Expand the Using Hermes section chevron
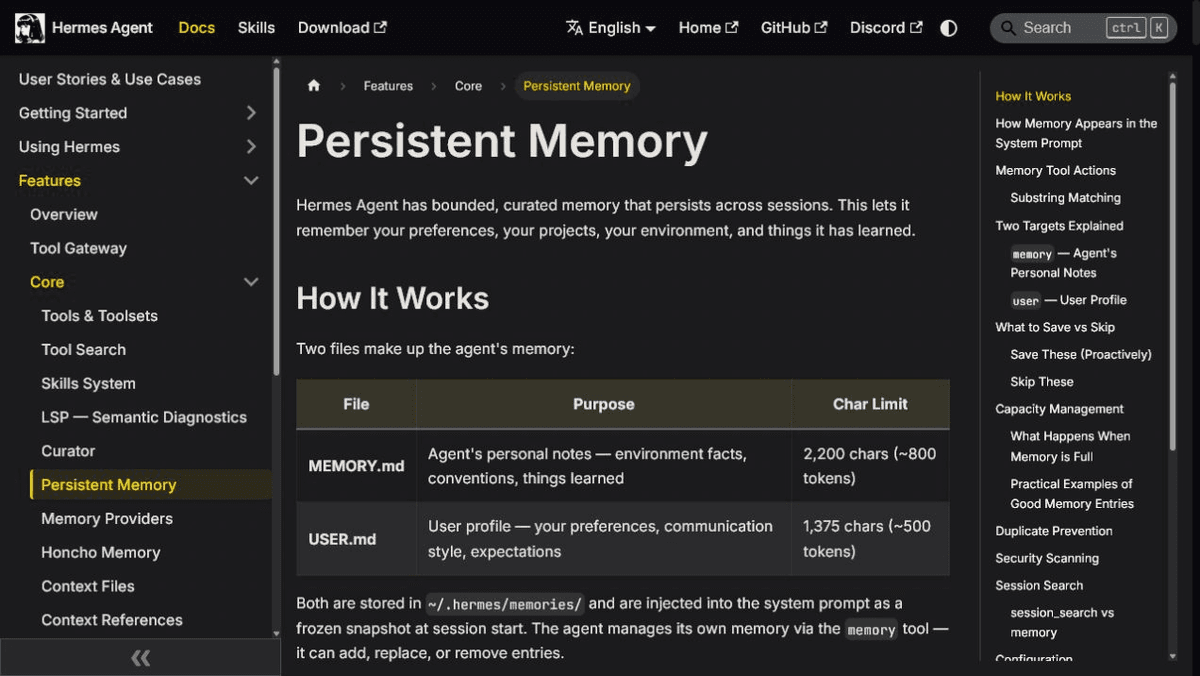 pos(251,147)
